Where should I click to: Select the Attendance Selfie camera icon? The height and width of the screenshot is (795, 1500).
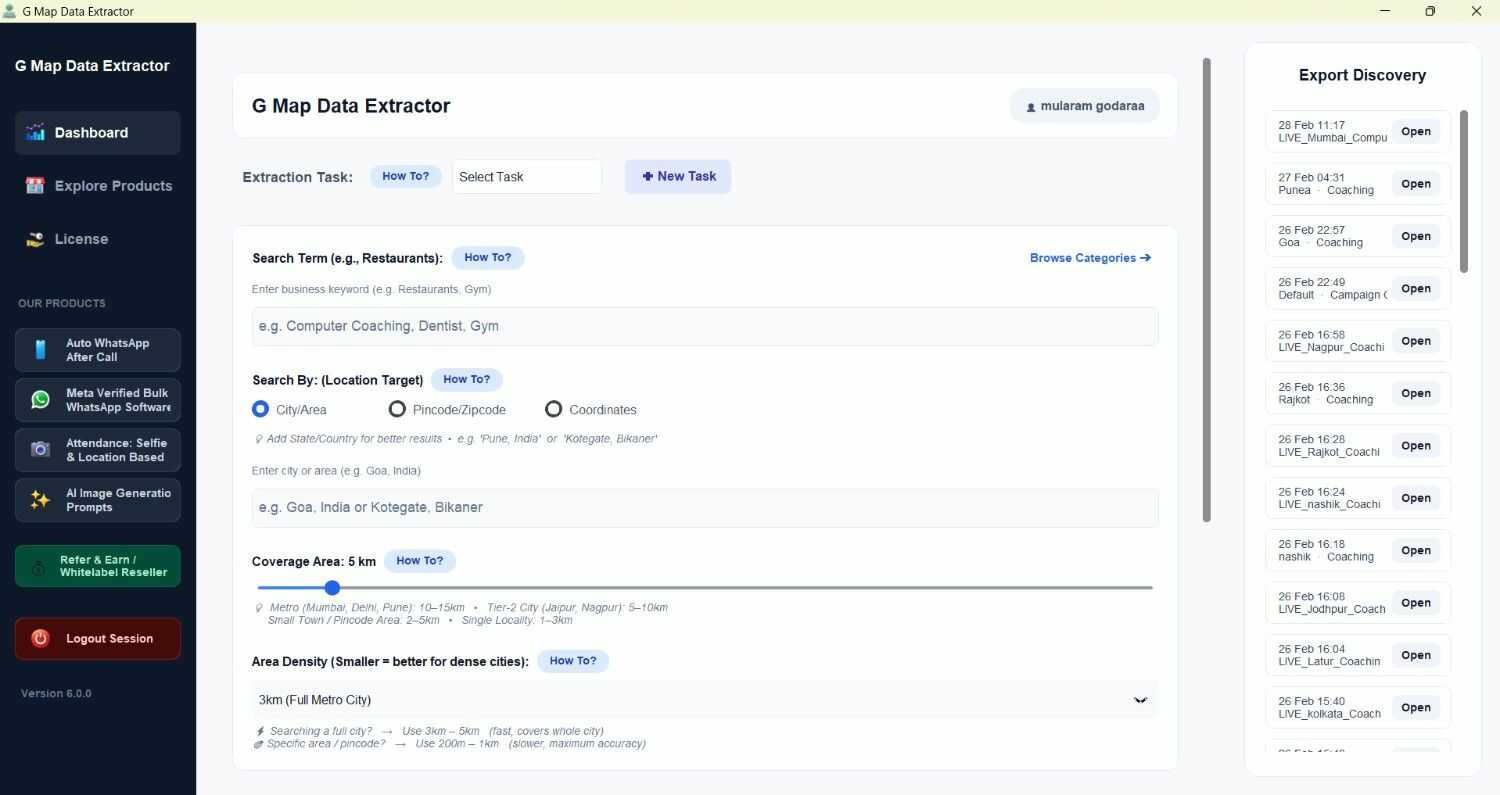(38, 449)
